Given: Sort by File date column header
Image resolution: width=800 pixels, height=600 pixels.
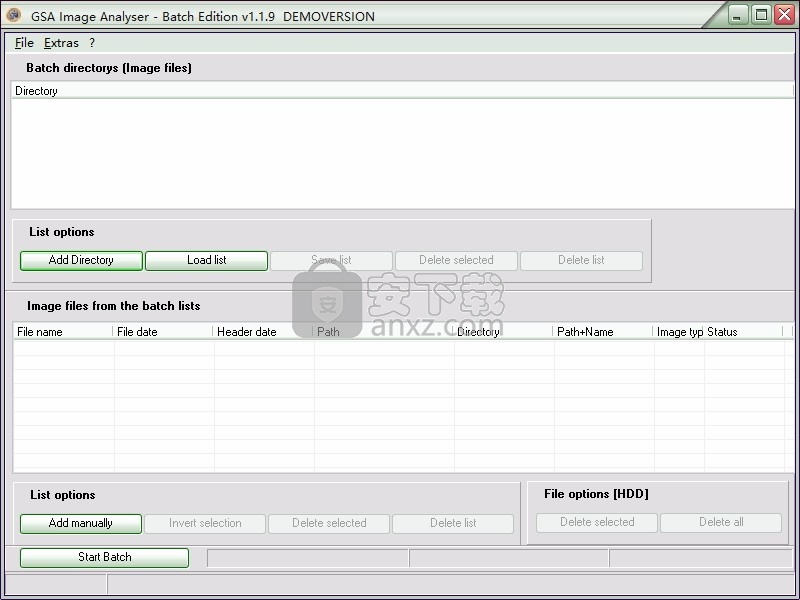Looking at the screenshot, I should coord(163,332).
